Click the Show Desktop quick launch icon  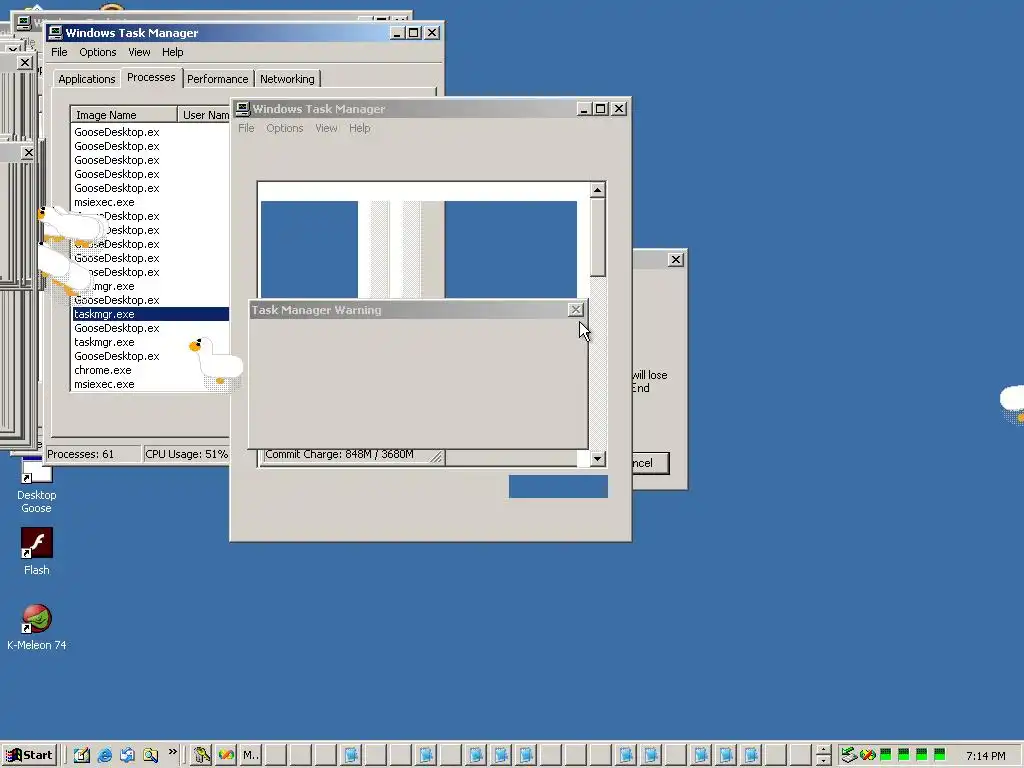coord(82,755)
